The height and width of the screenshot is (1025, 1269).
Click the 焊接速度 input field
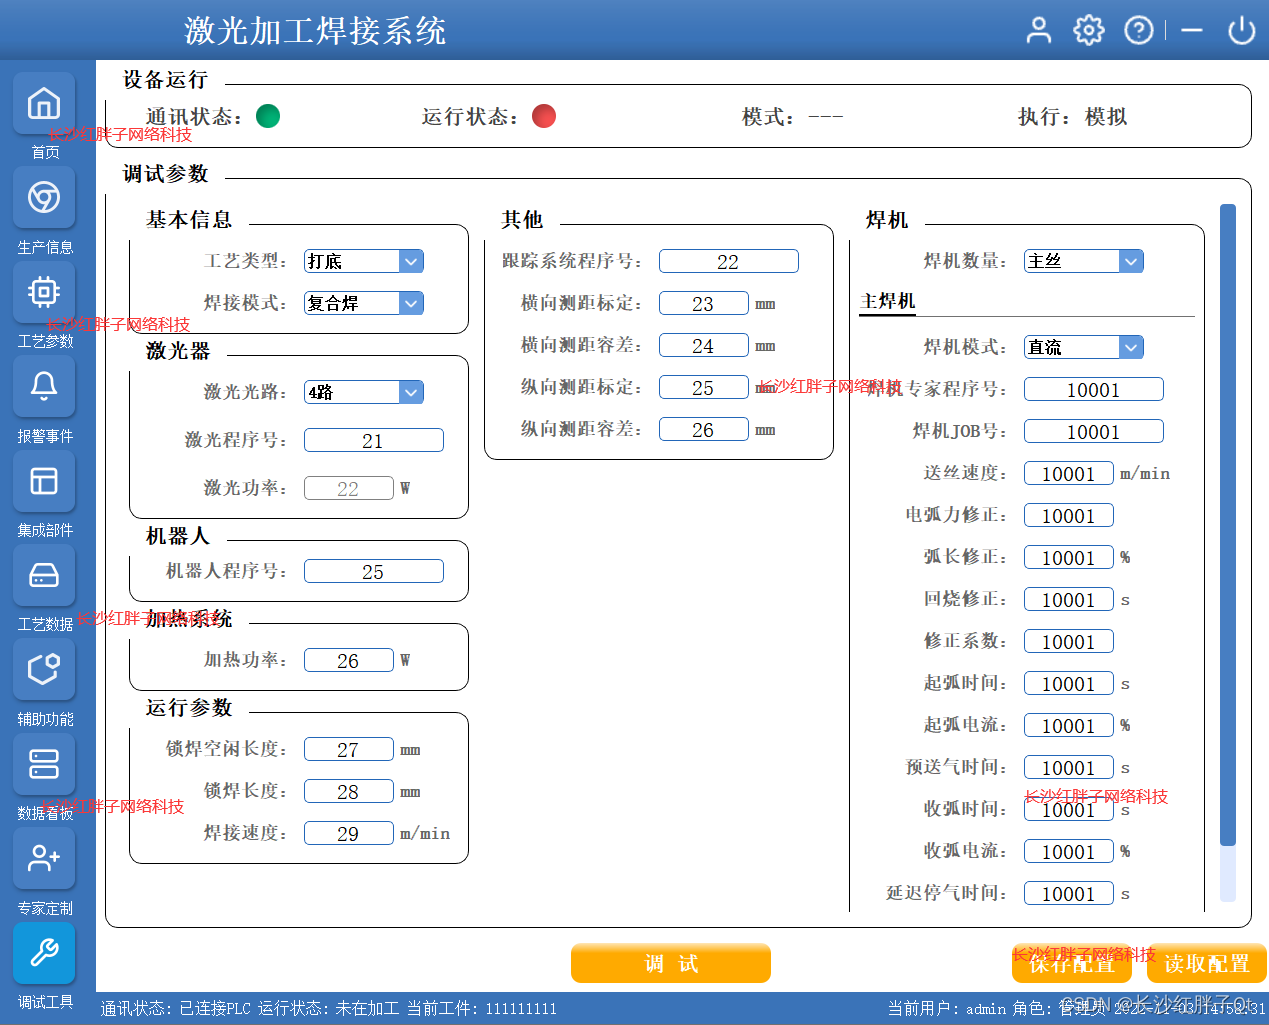[349, 833]
